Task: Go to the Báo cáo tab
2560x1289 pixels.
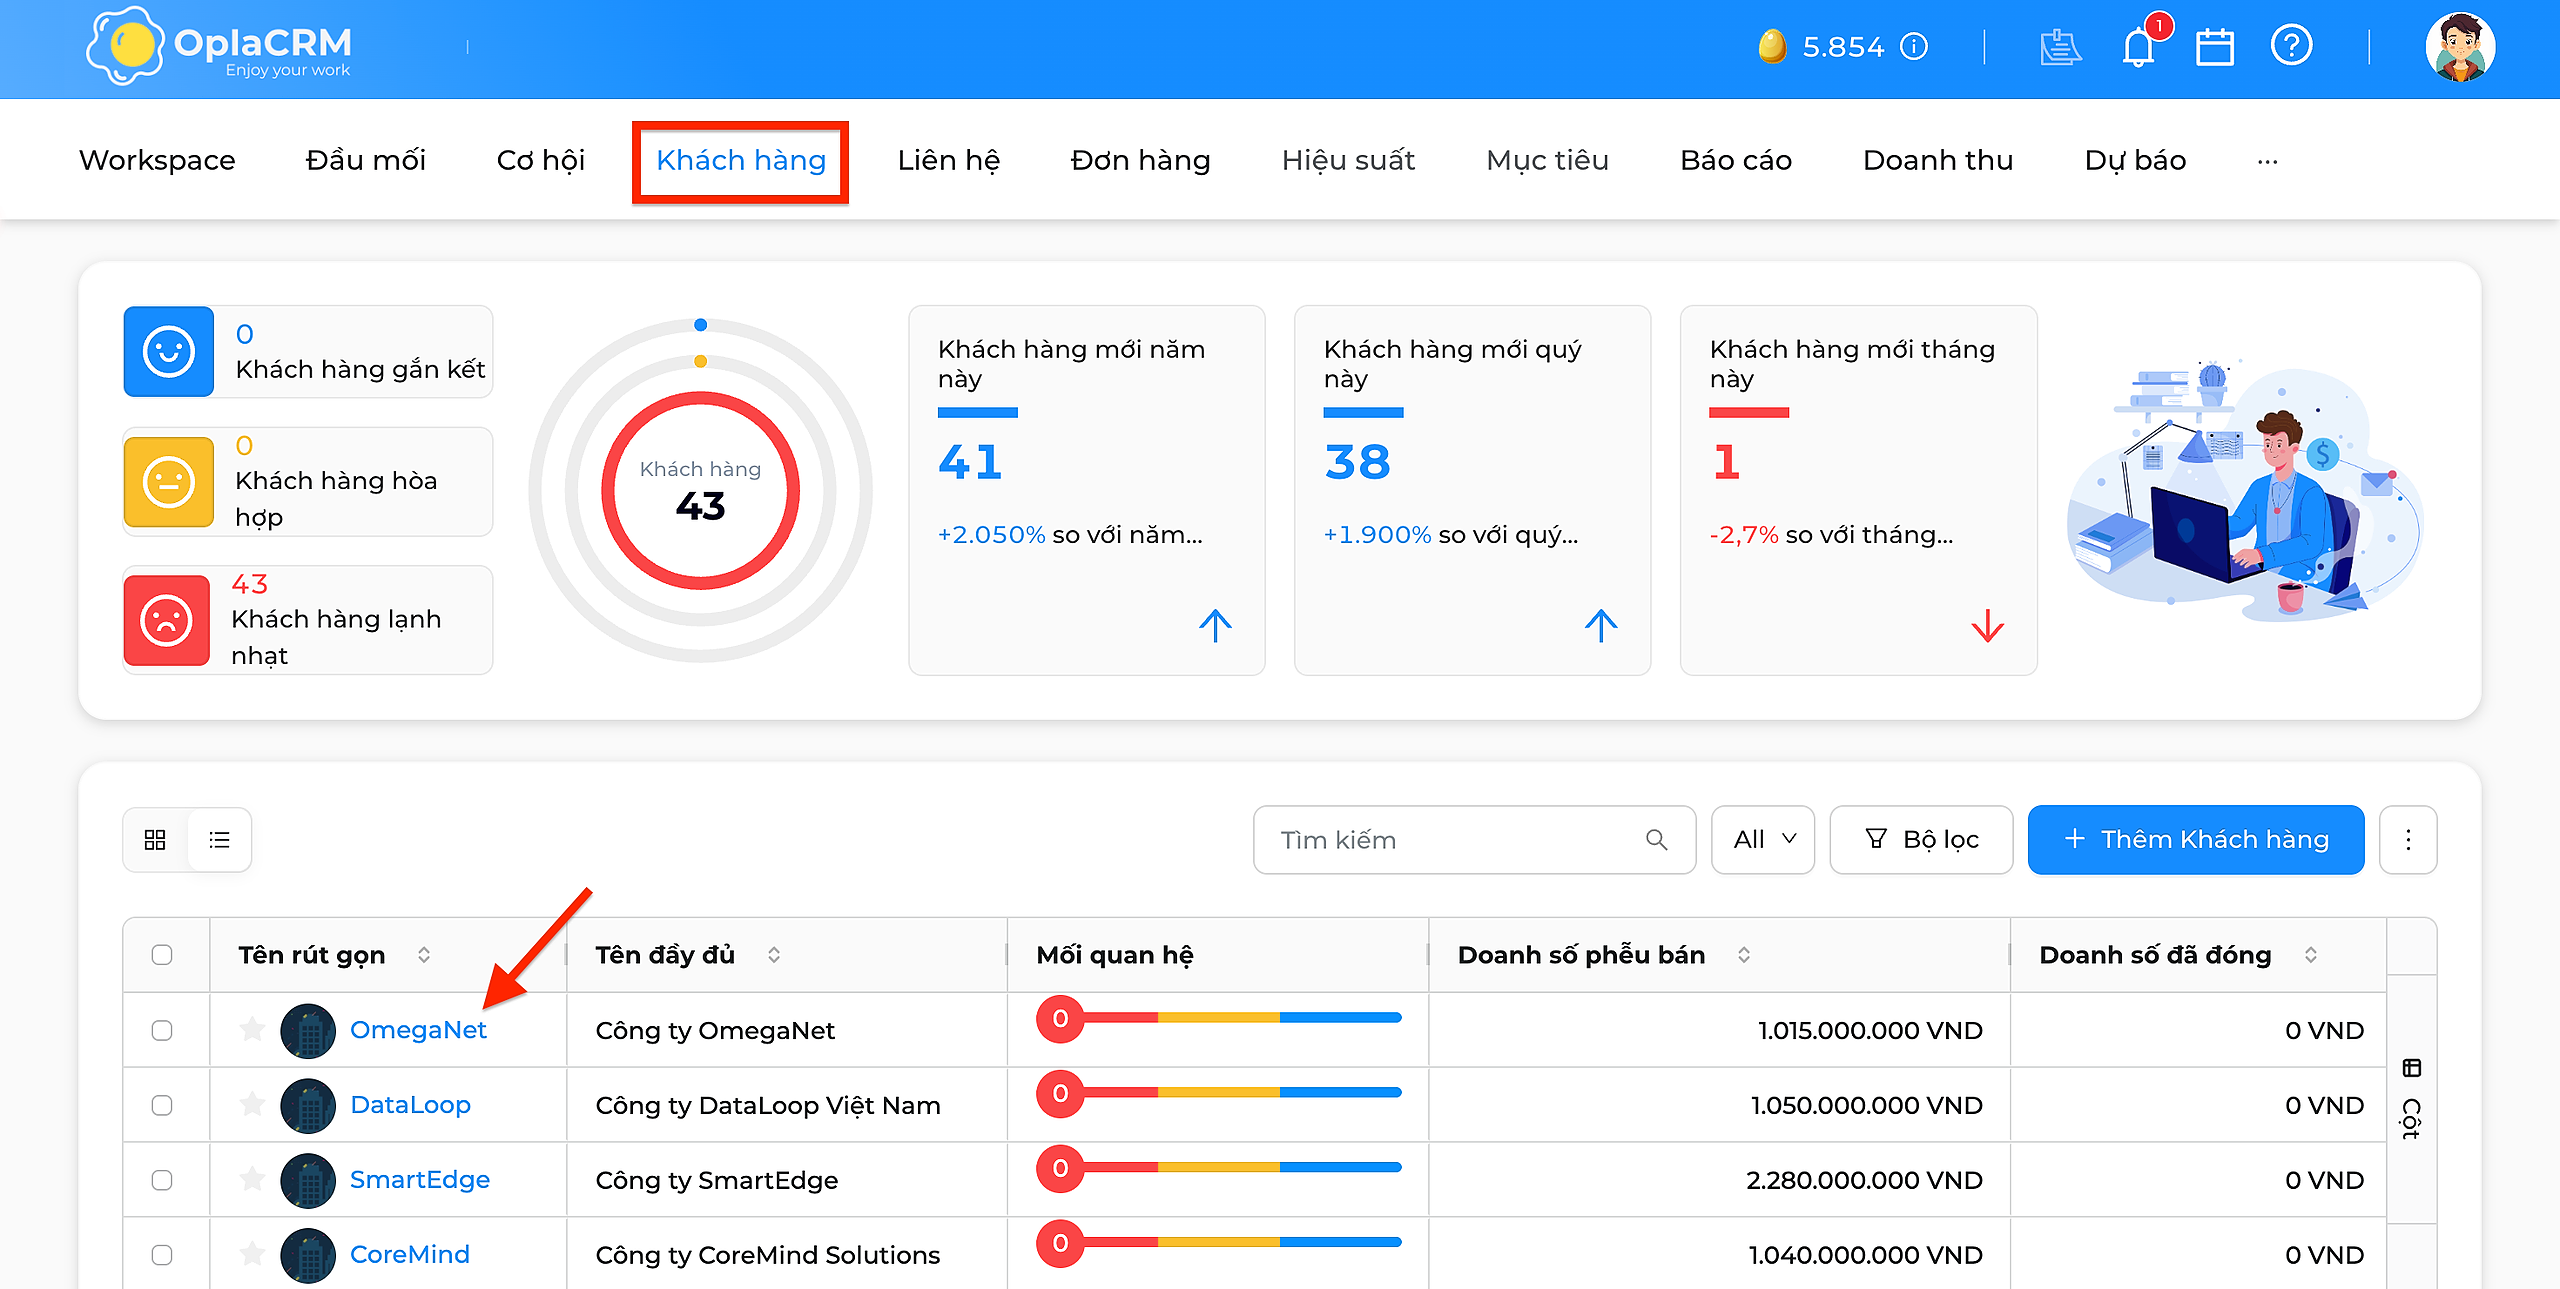Action: click(1736, 160)
